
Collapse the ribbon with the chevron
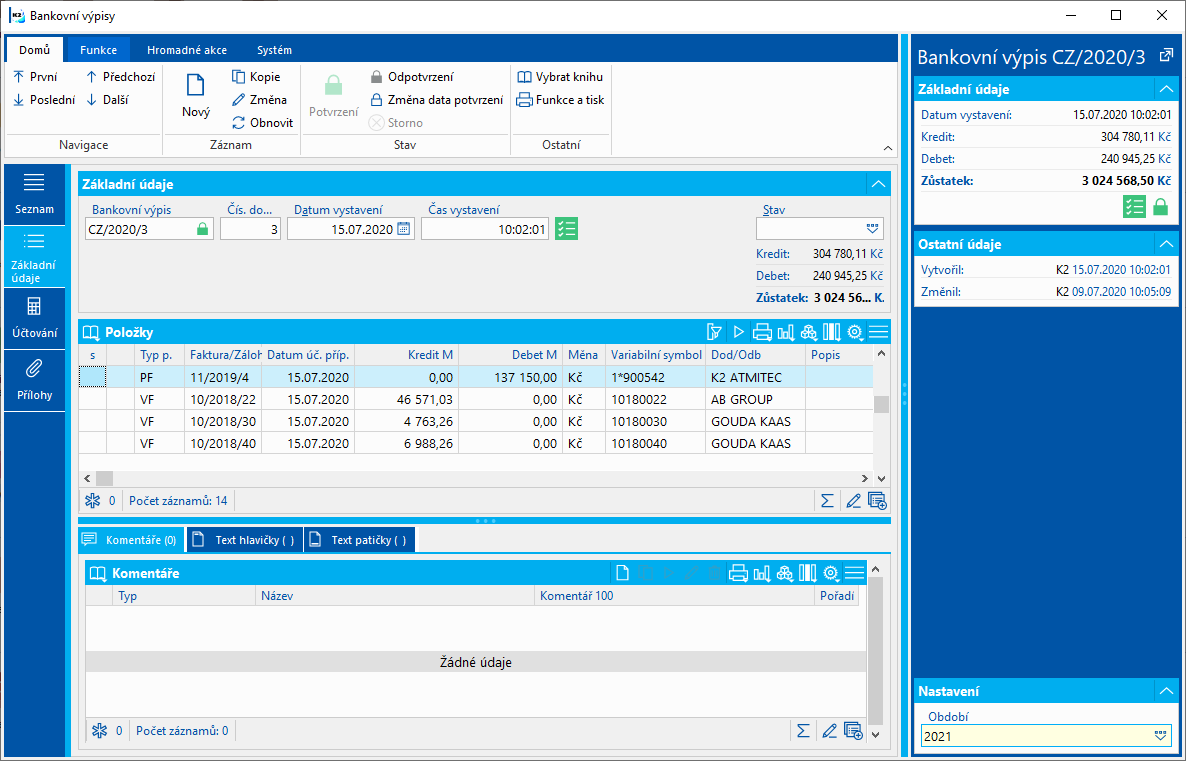click(x=888, y=148)
